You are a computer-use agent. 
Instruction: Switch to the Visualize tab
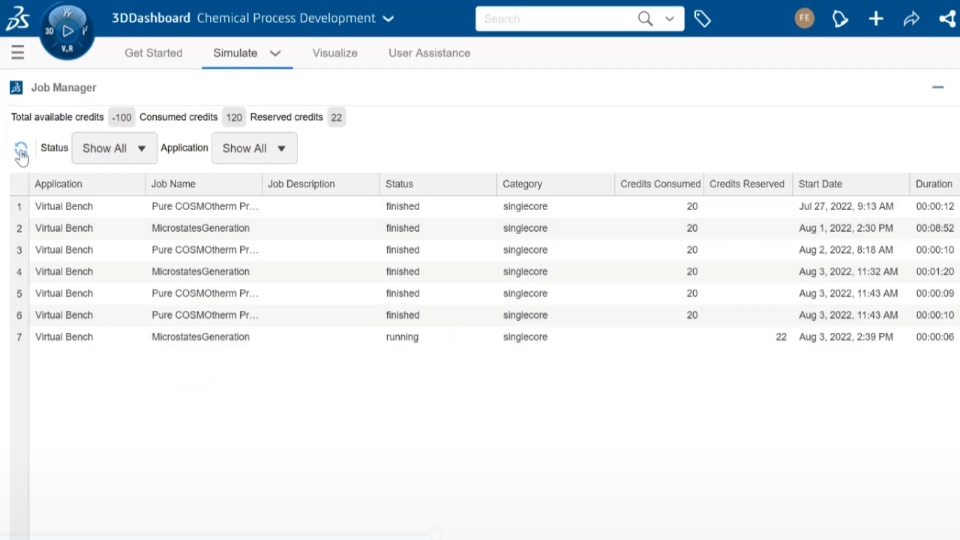(x=335, y=53)
